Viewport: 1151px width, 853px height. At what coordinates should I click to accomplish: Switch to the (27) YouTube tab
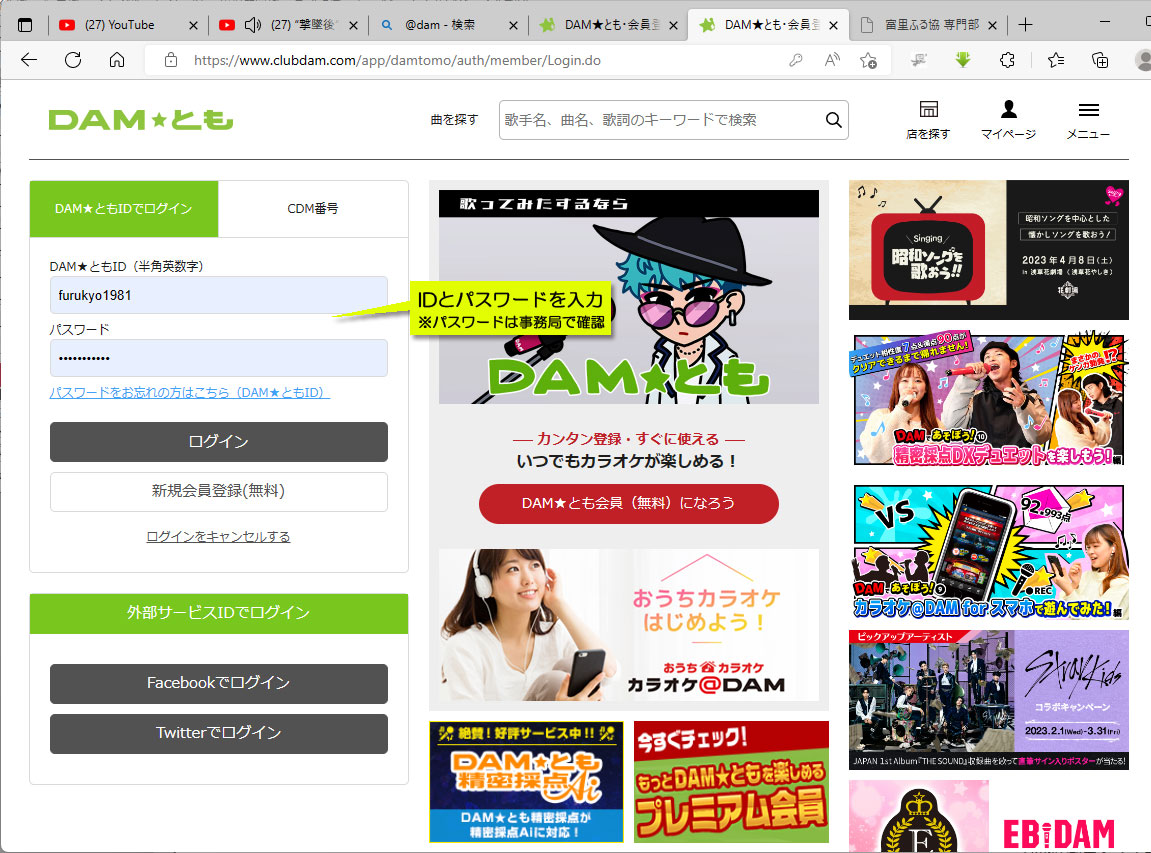(120, 25)
